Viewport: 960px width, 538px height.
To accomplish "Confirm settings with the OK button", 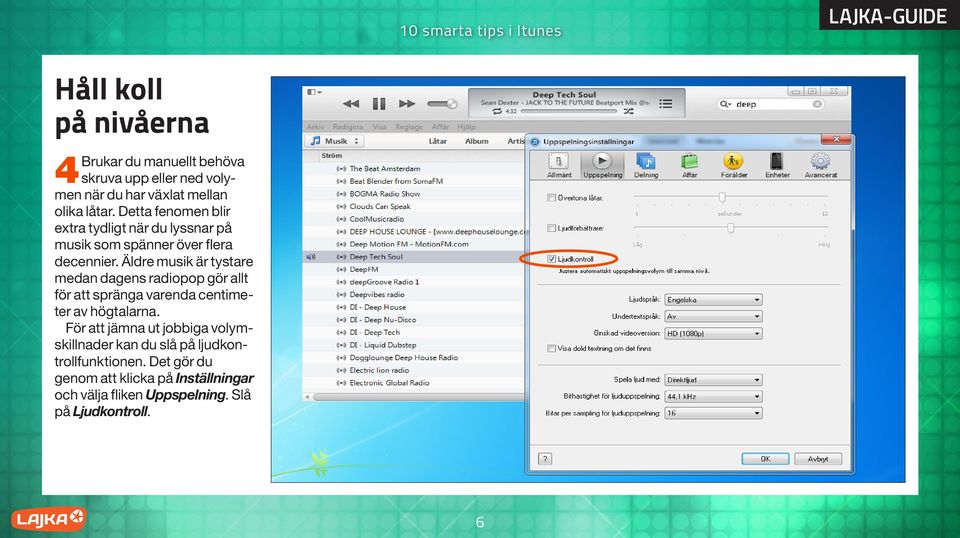I will pos(765,458).
